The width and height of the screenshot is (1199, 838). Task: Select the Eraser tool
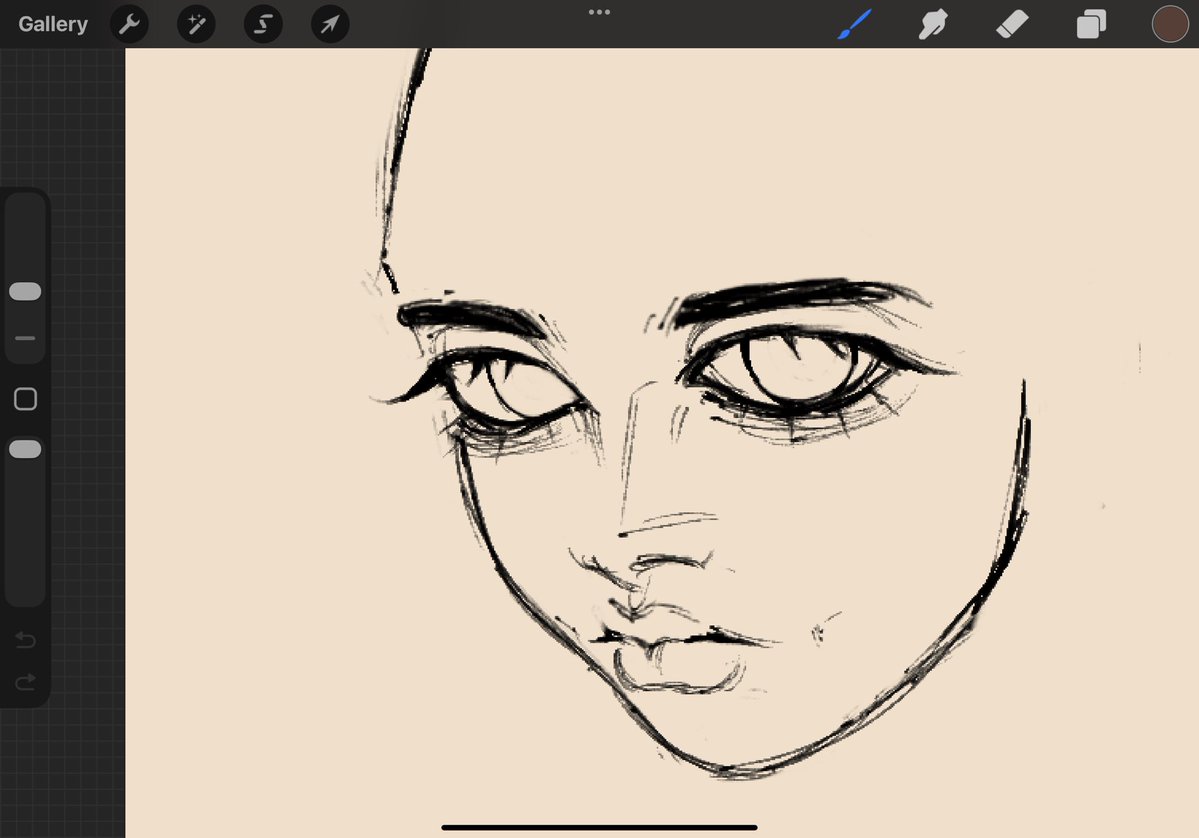[1012, 24]
